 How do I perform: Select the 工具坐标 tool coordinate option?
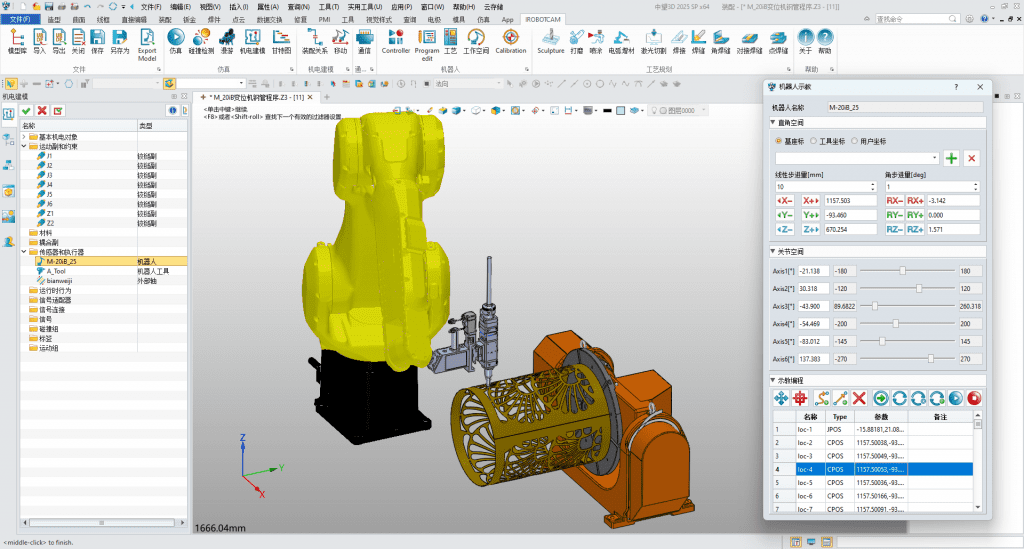pyautogui.click(x=813, y=141)
